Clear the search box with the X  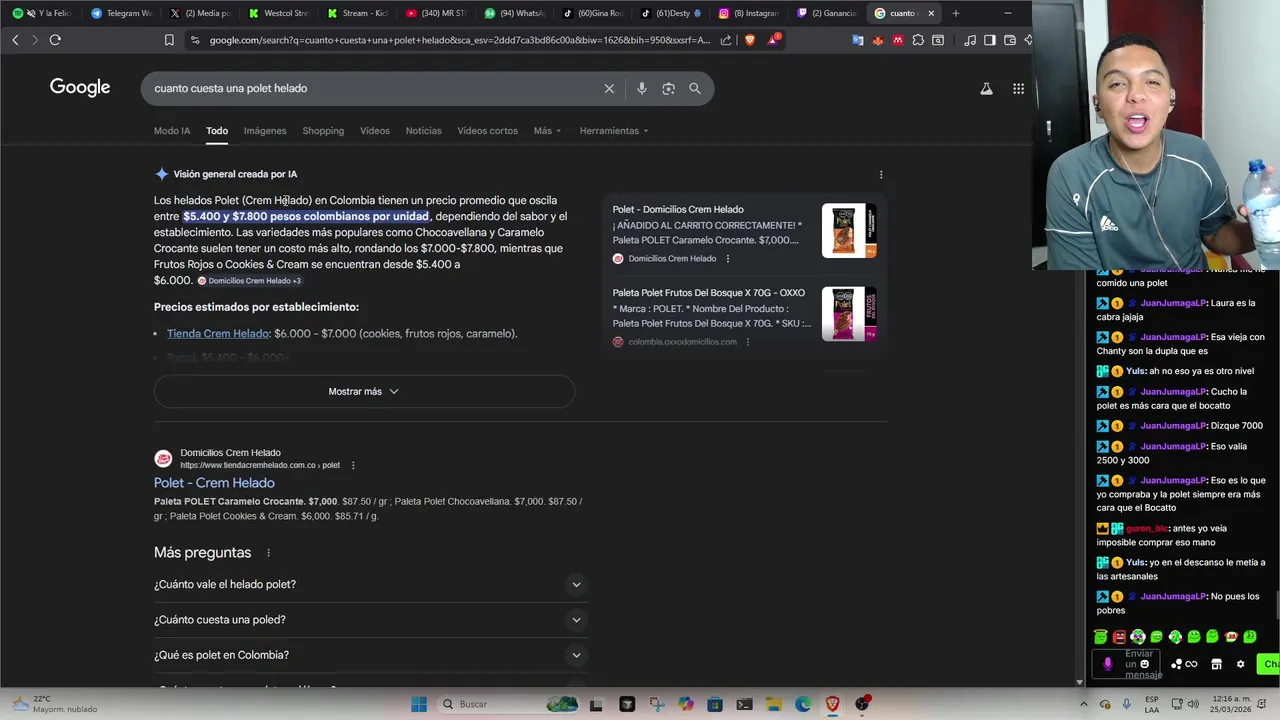click(609, 88)
